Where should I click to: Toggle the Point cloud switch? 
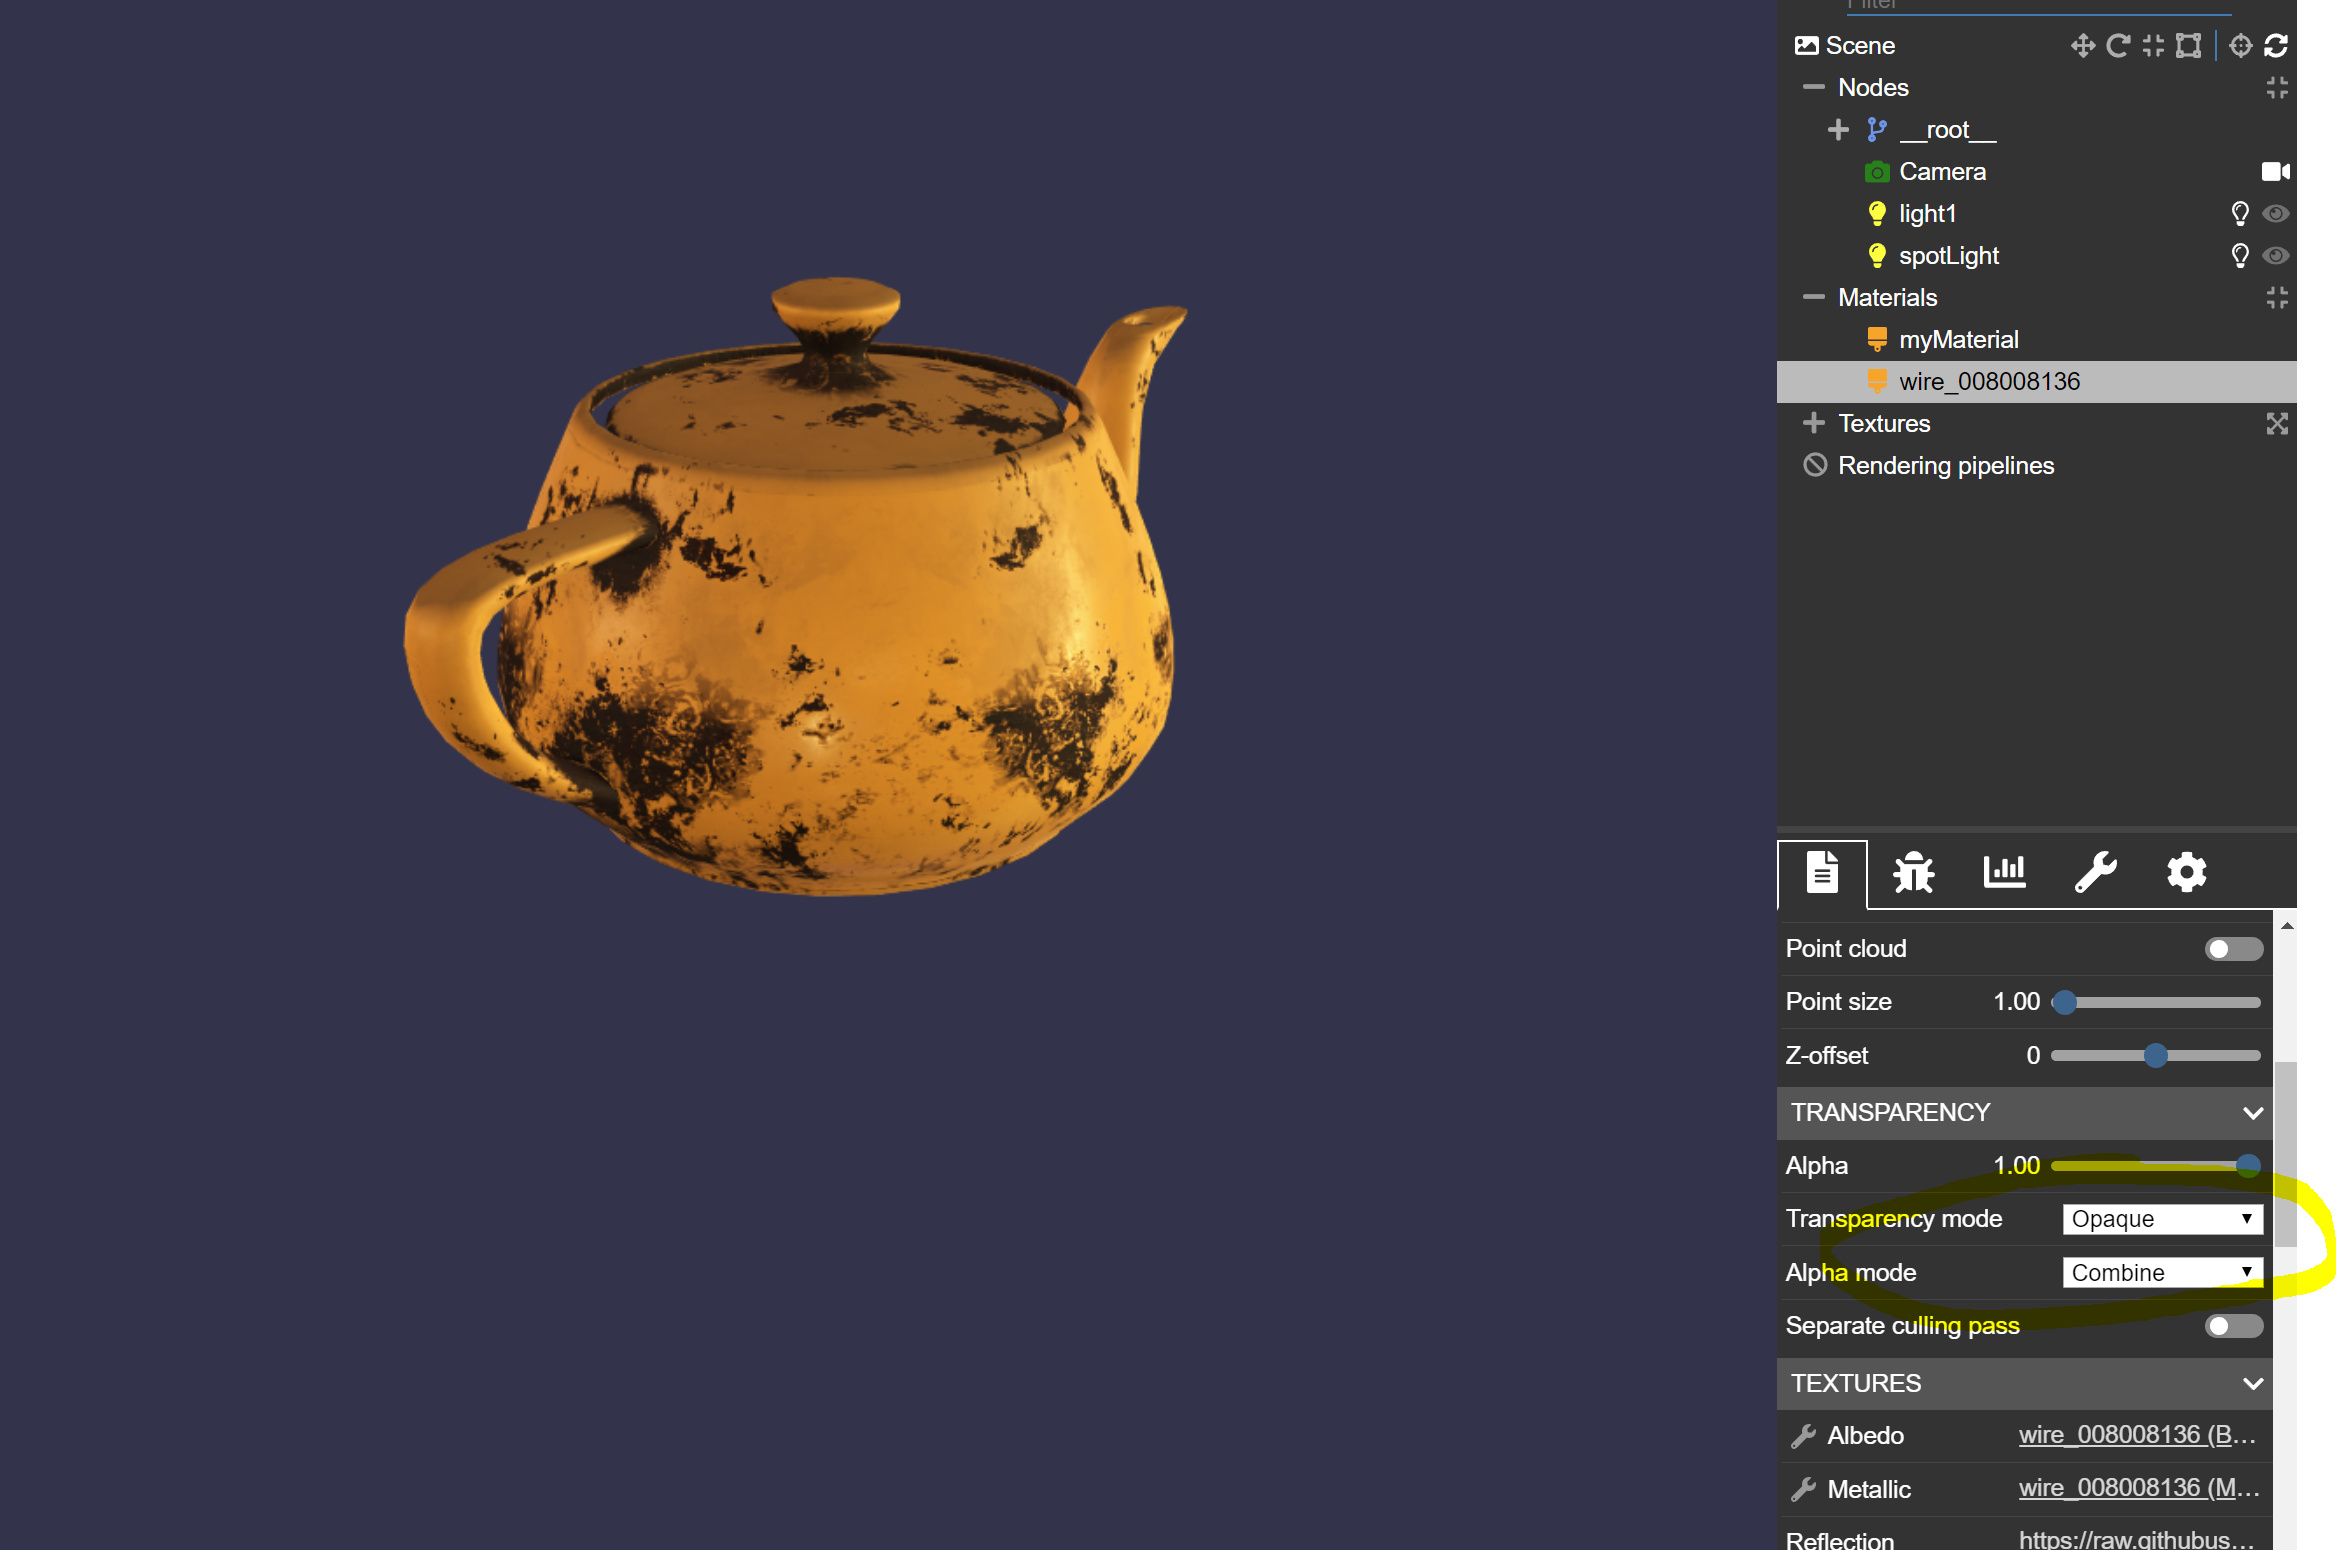tap(2232, 949)
